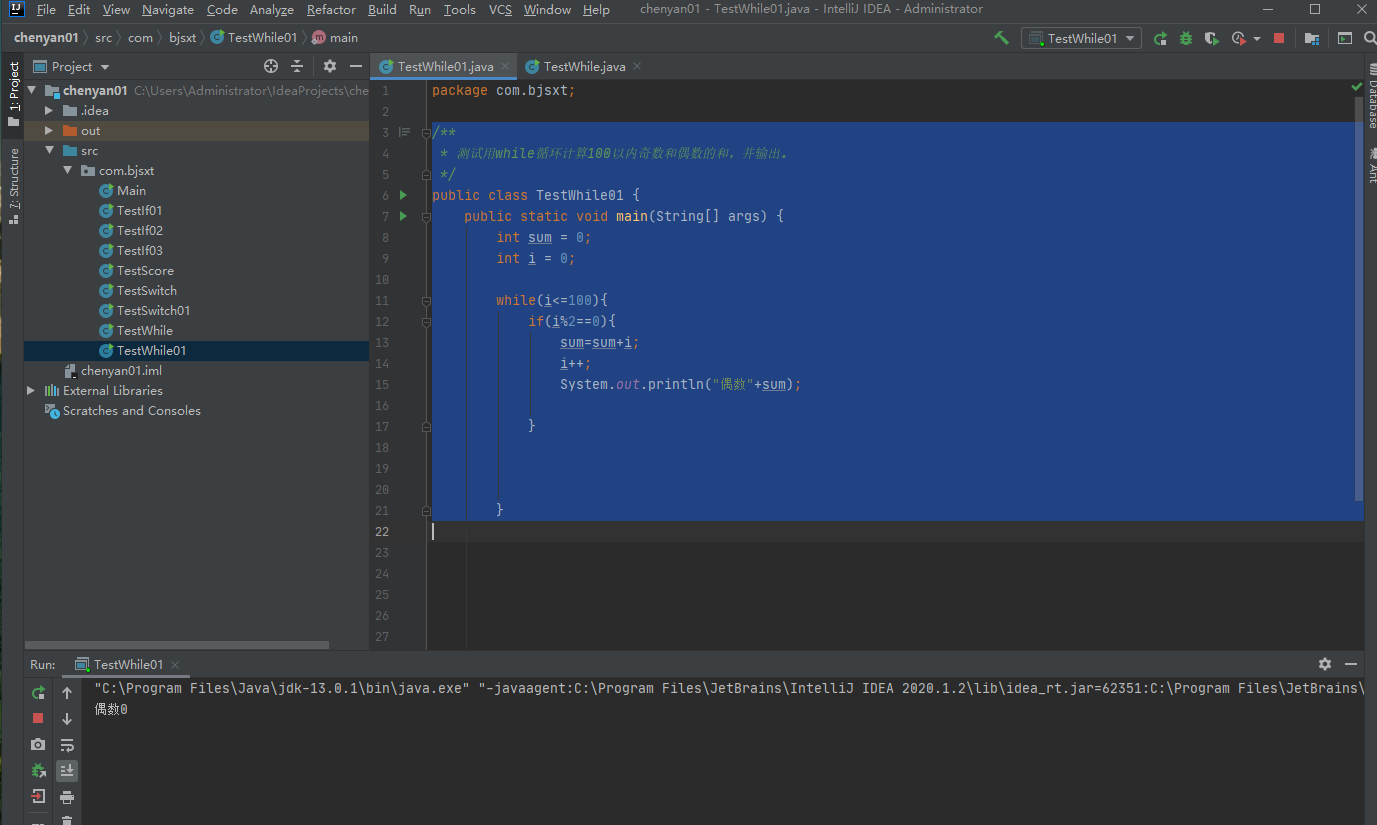Open Project panel settings gear
Image resolution: width=1377 pixels, height=825 pixels.
pyautogui.click(x=330, y=66)
